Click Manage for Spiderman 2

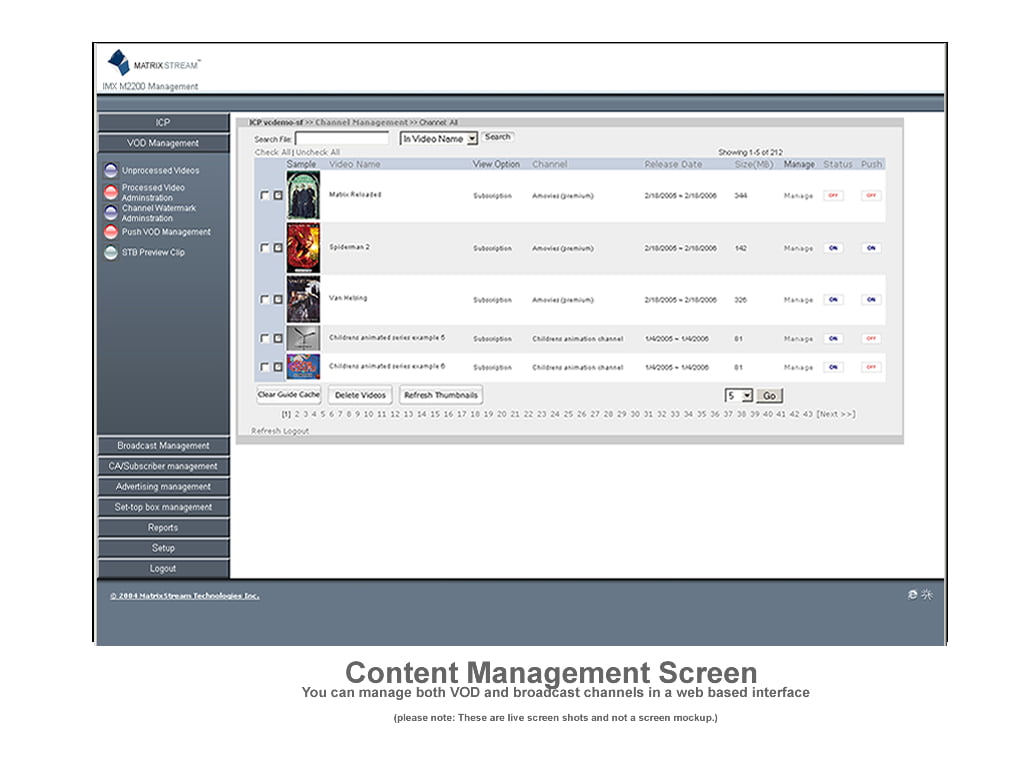click(x=798, y=248)
